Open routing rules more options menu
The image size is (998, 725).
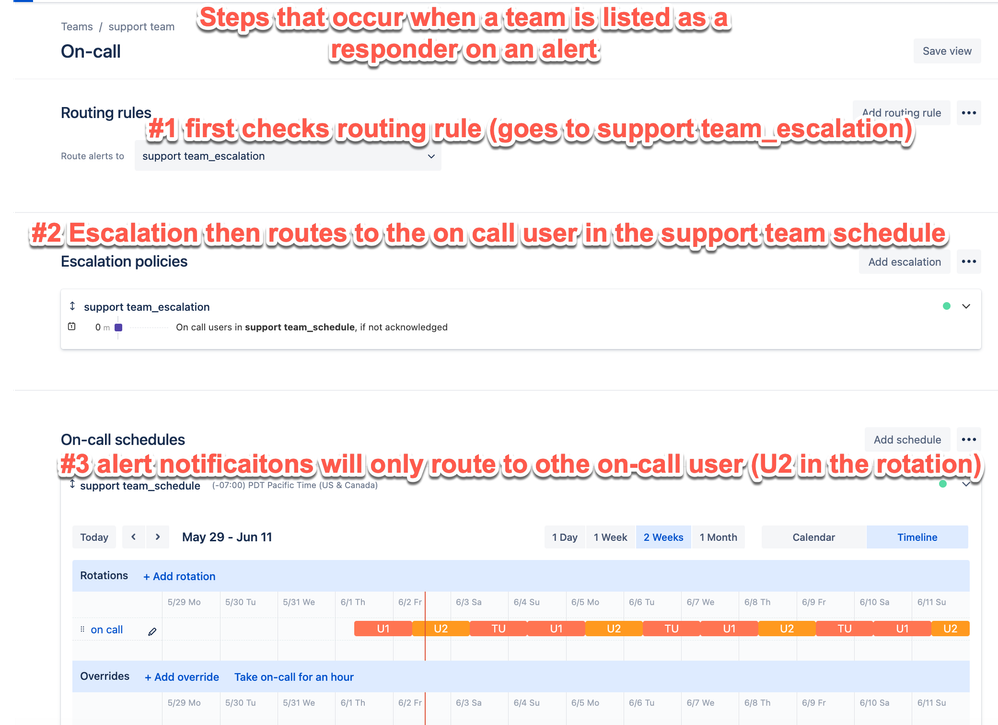click(x=969, y=113)
